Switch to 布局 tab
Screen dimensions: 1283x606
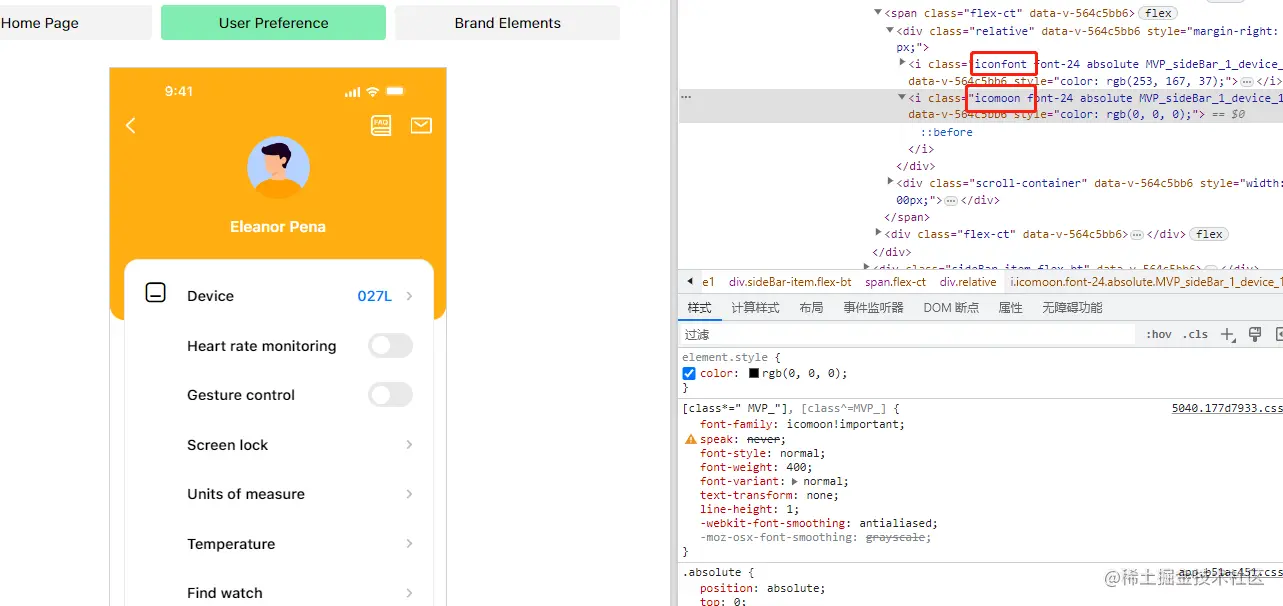coord(811,308)
